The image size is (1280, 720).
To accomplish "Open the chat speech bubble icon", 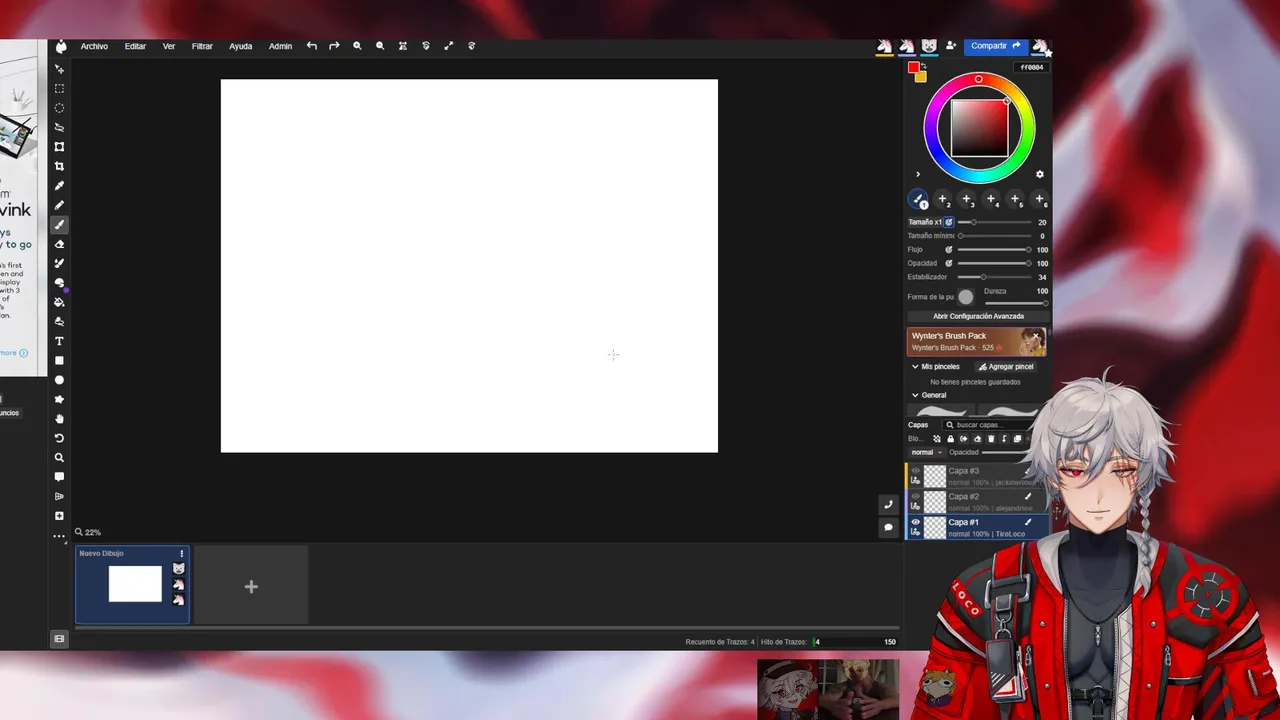I will 888,527.
